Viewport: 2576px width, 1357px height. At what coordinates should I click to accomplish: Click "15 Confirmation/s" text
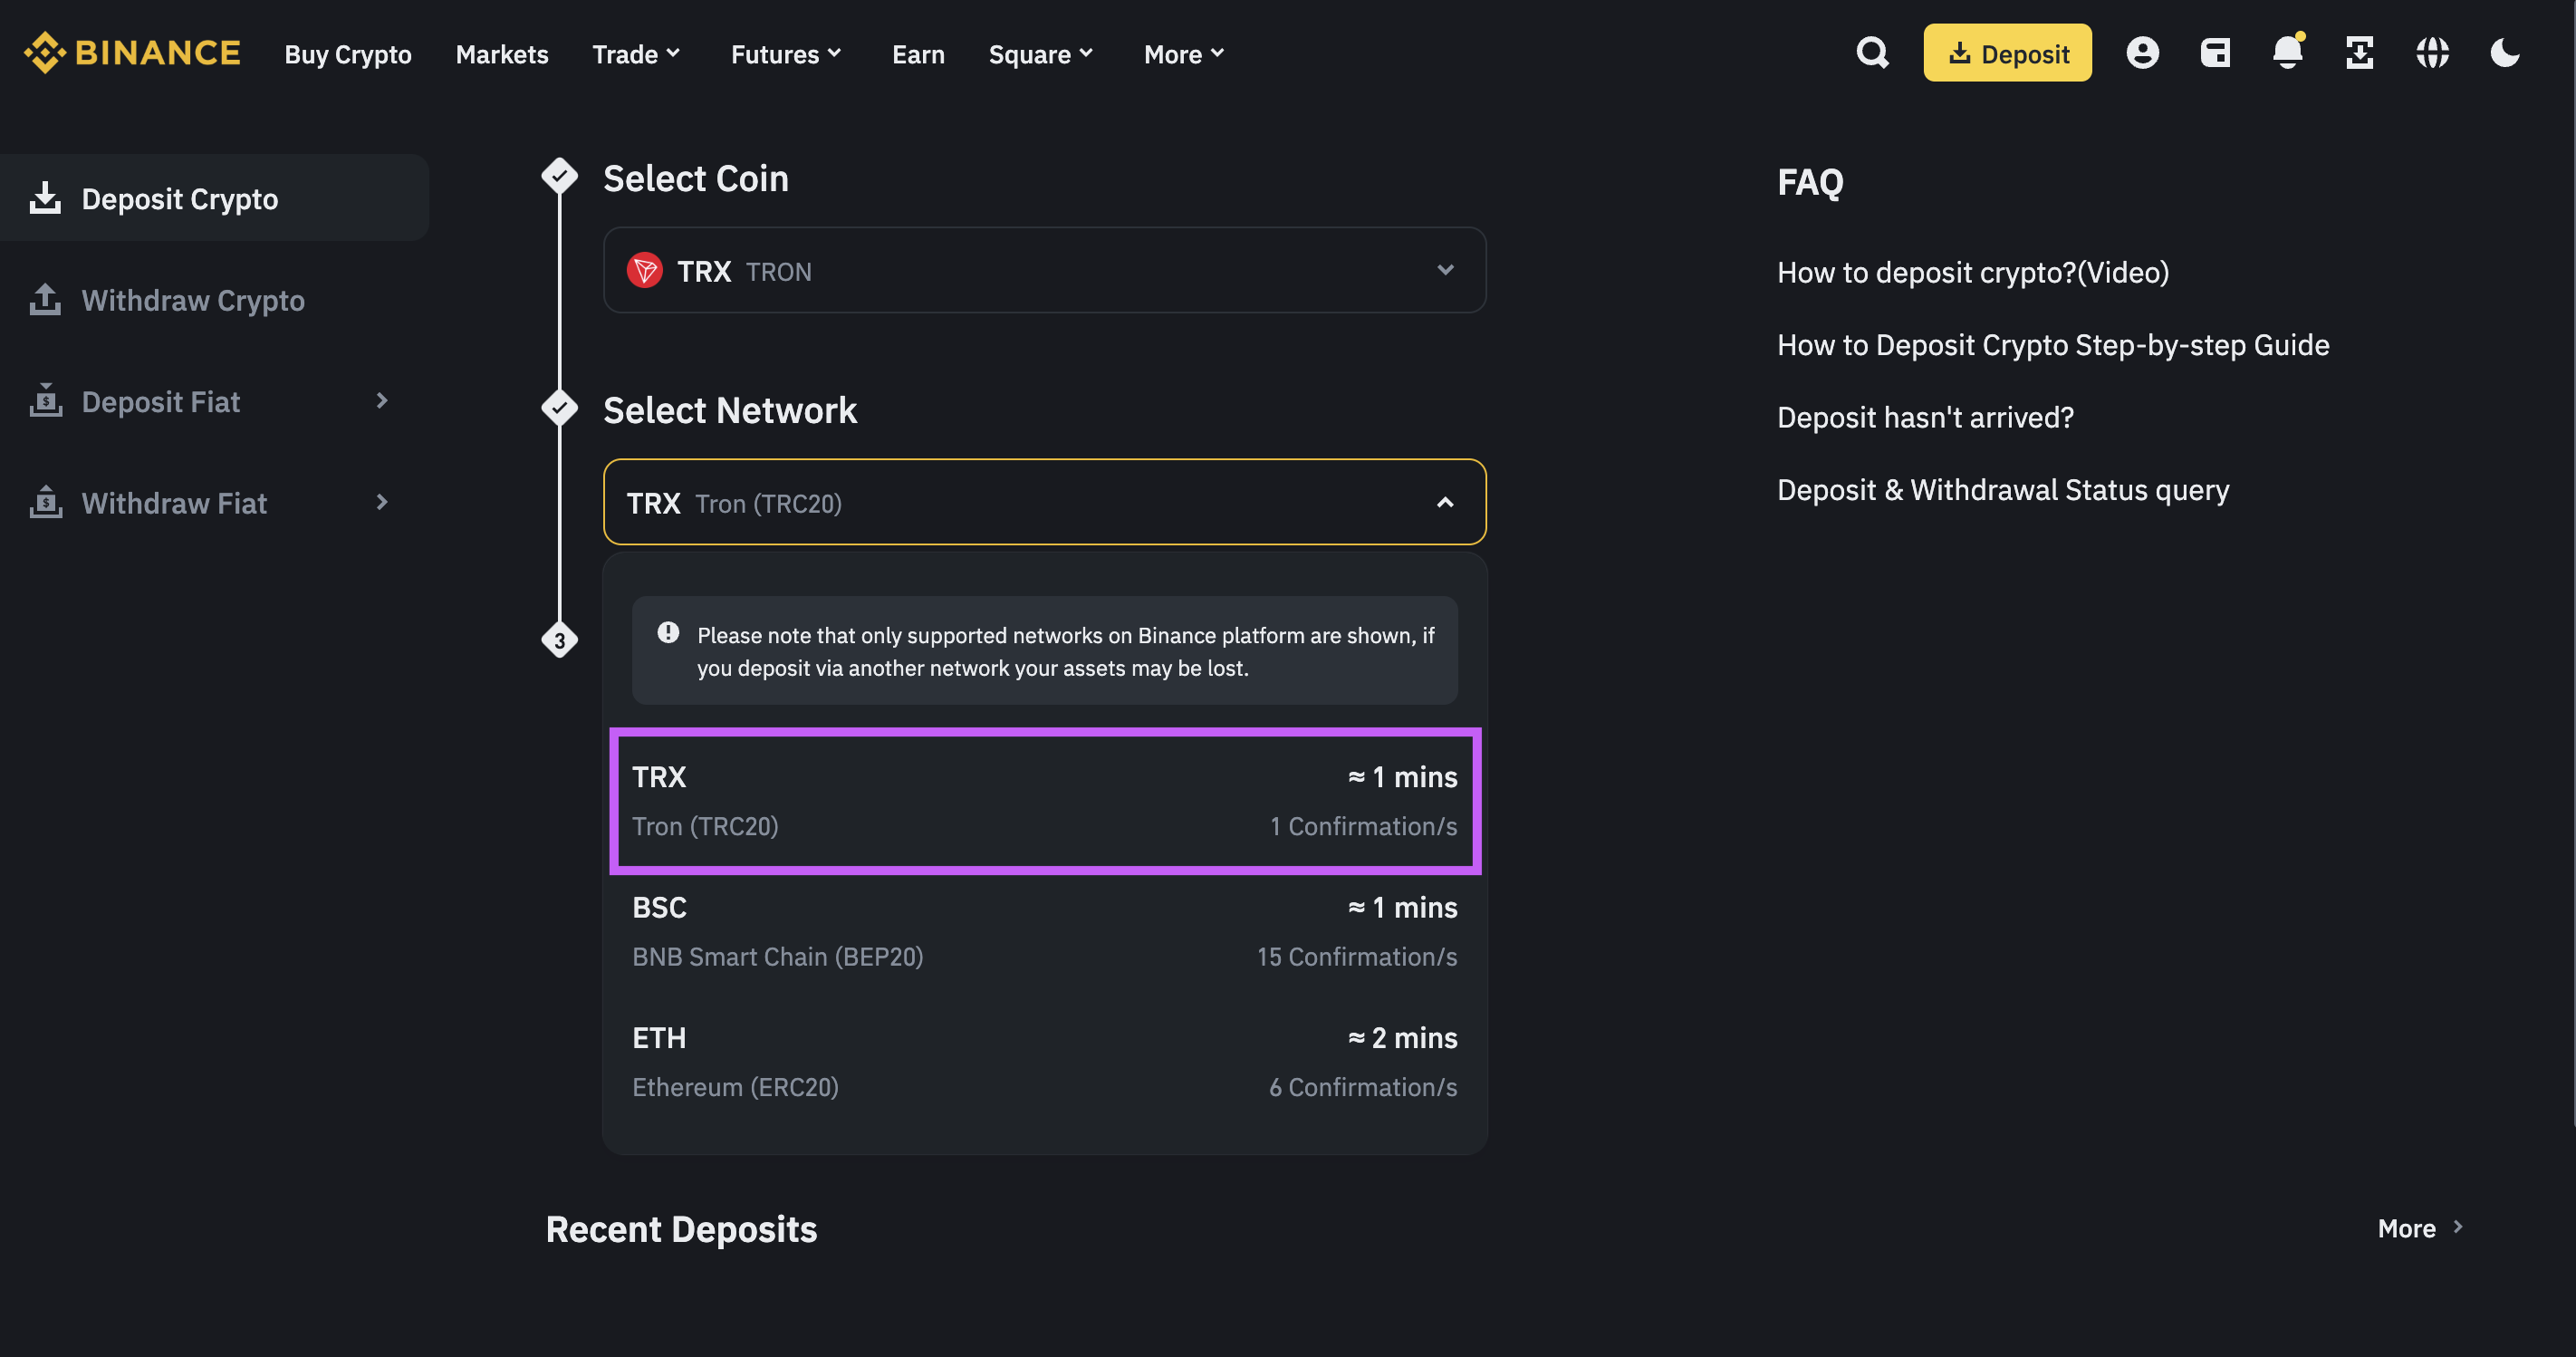tap(1356, 957)
